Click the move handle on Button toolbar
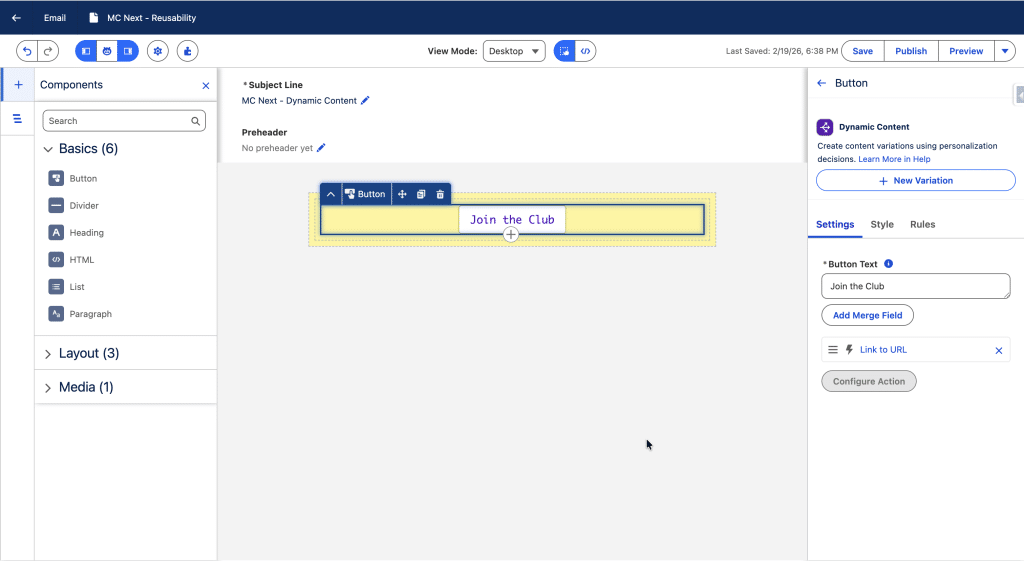 pos(402,194)
